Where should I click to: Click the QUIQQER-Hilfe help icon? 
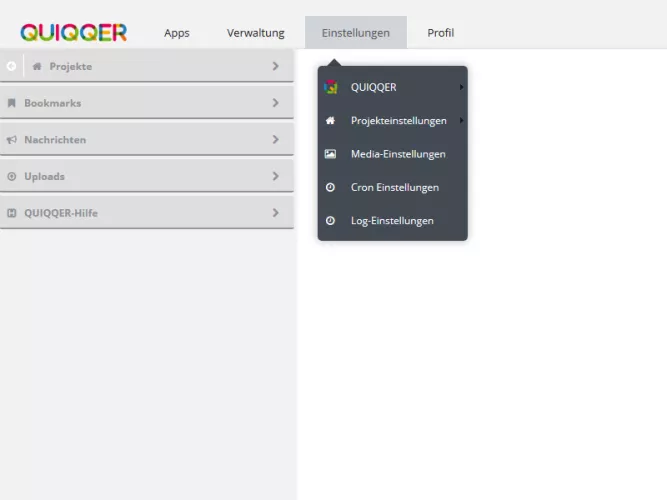click(x=12, y=213)
